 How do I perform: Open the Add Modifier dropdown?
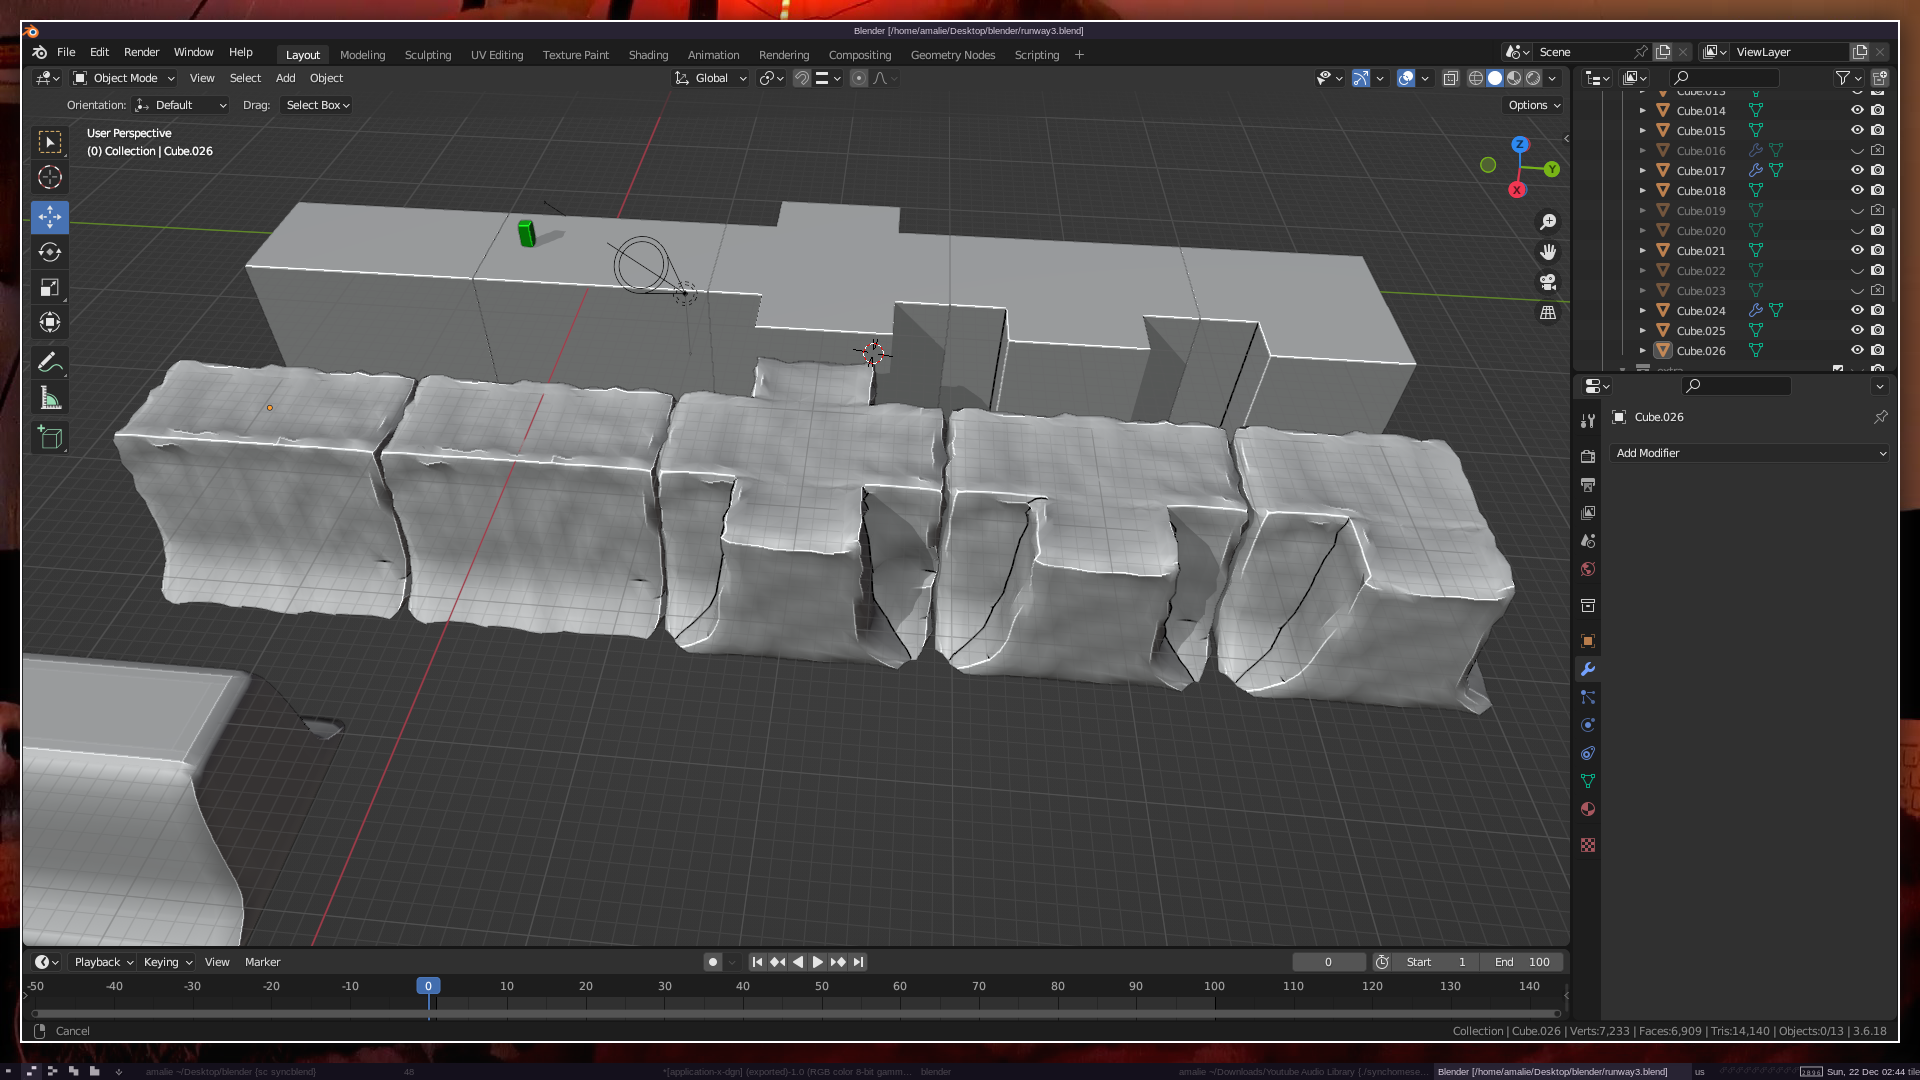[x=1750, y=453]
